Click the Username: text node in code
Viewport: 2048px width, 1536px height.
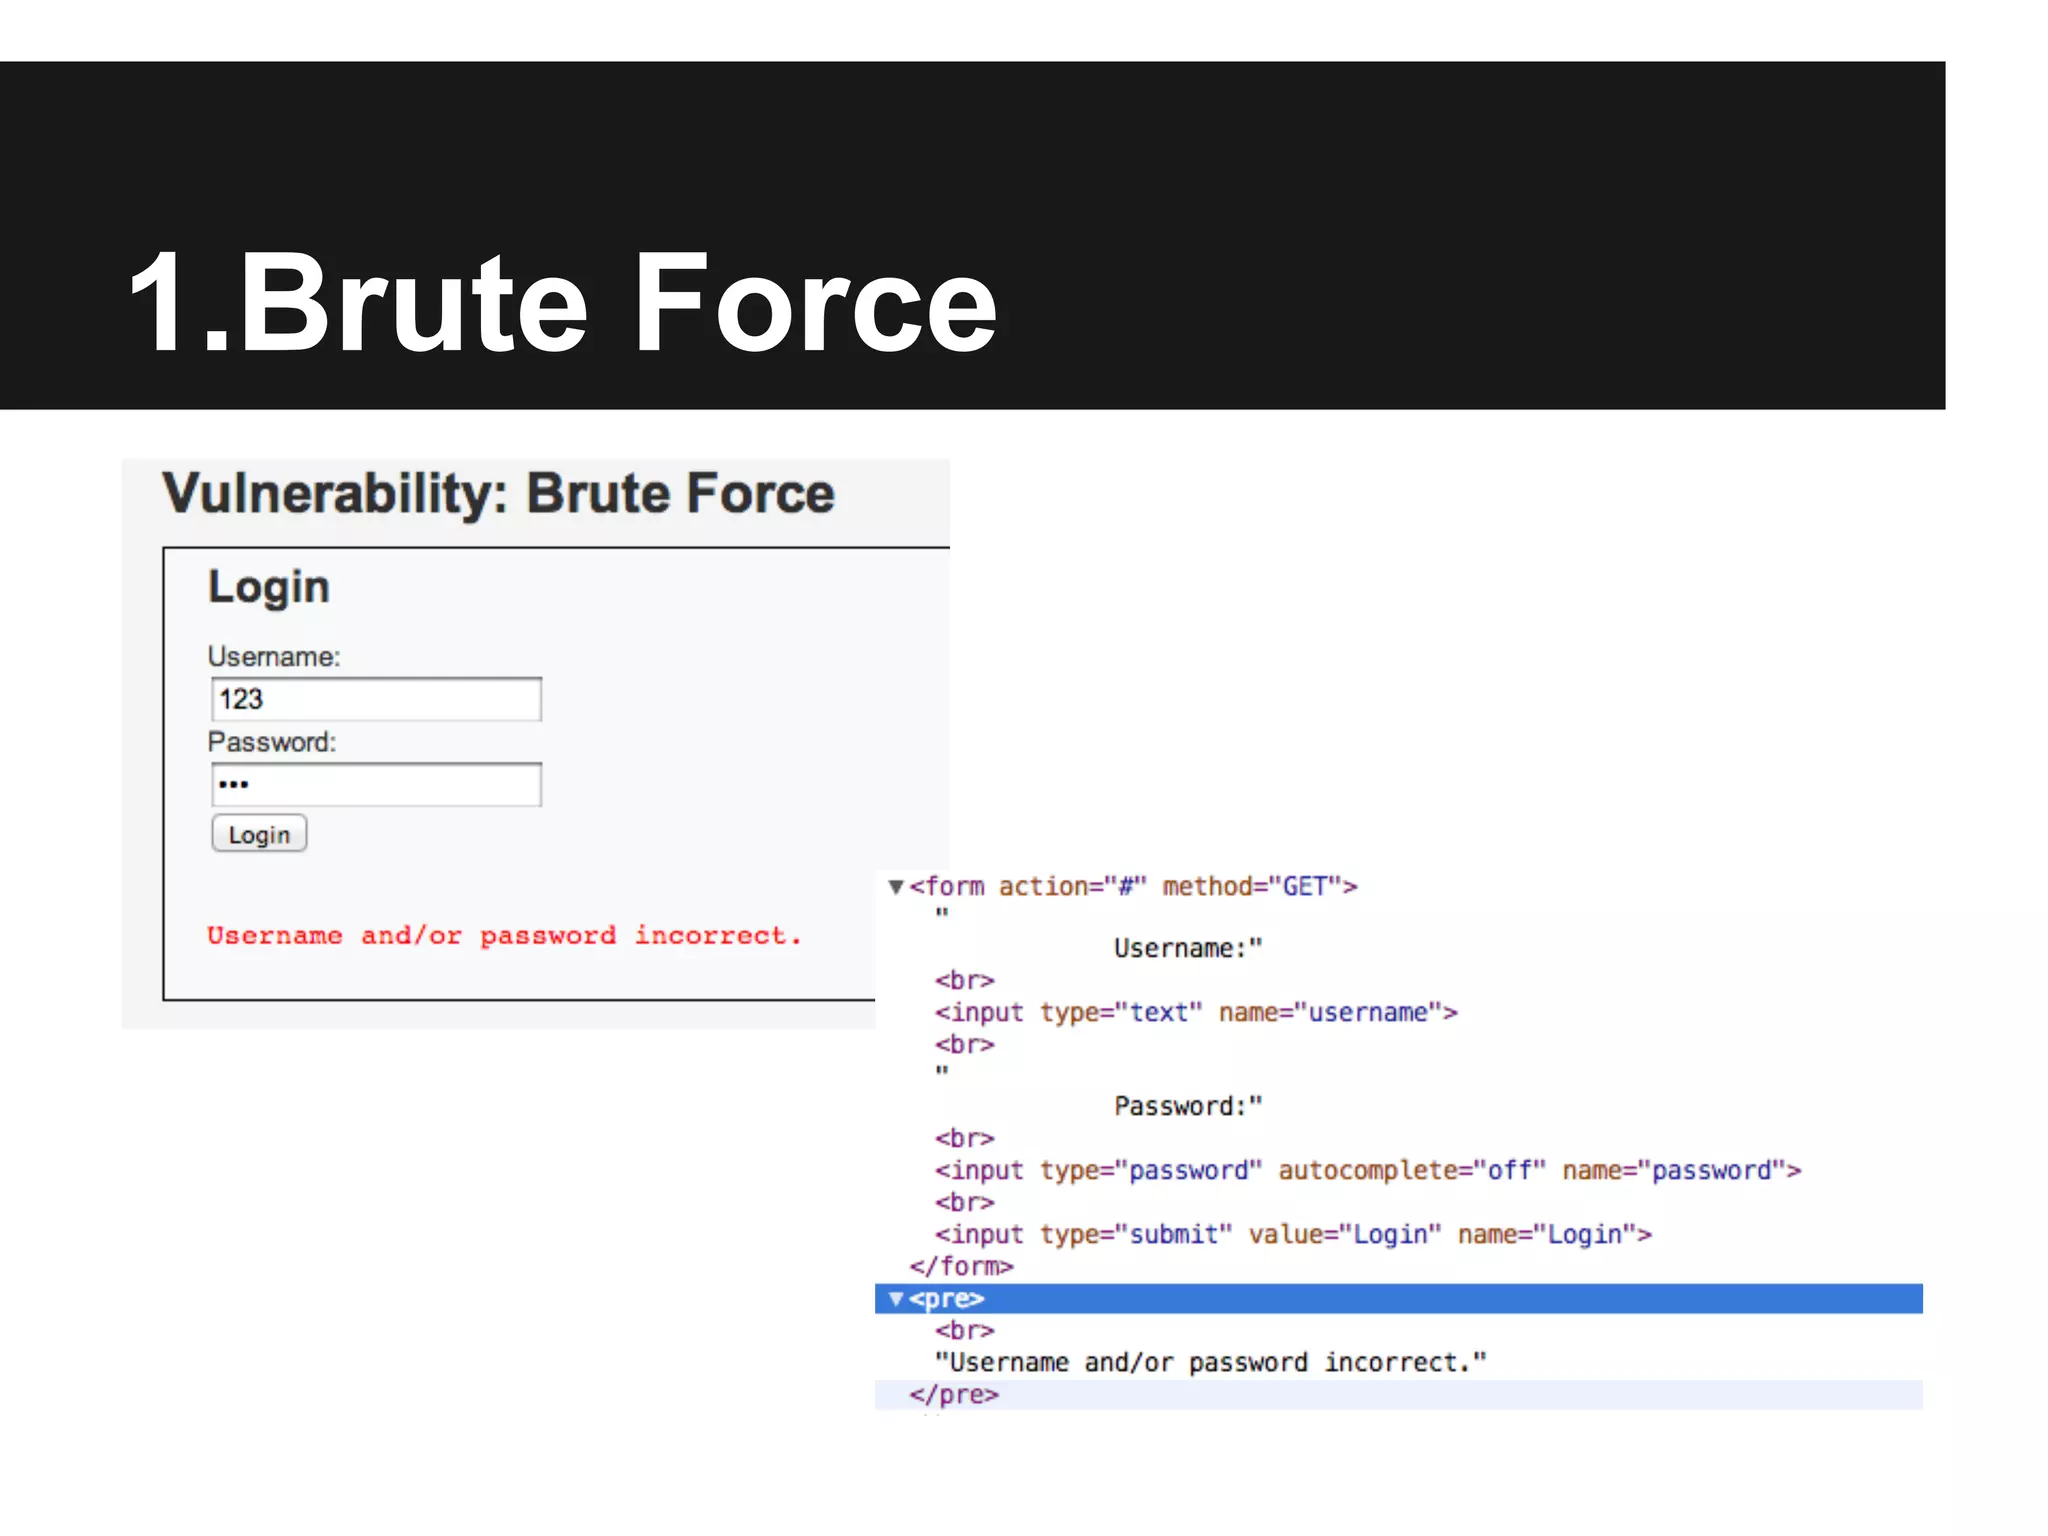pyautogui.click(x=1188, y=948)
